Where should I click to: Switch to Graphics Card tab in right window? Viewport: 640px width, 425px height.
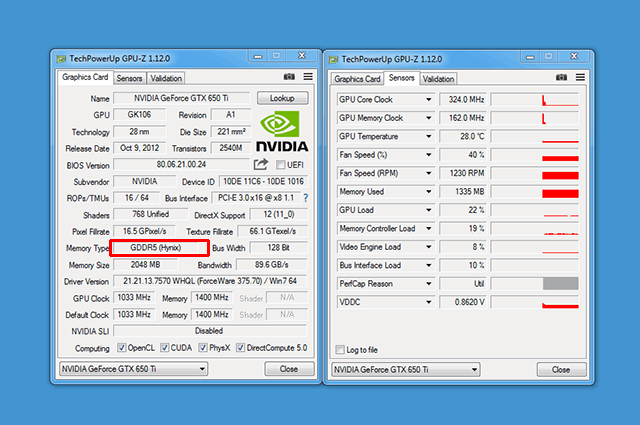357,79
